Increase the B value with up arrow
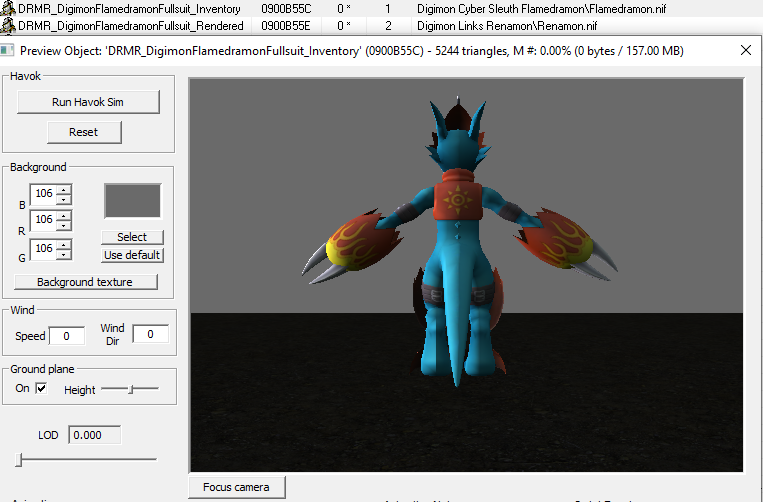The image size is (763, 502). [x=64, y=190]
